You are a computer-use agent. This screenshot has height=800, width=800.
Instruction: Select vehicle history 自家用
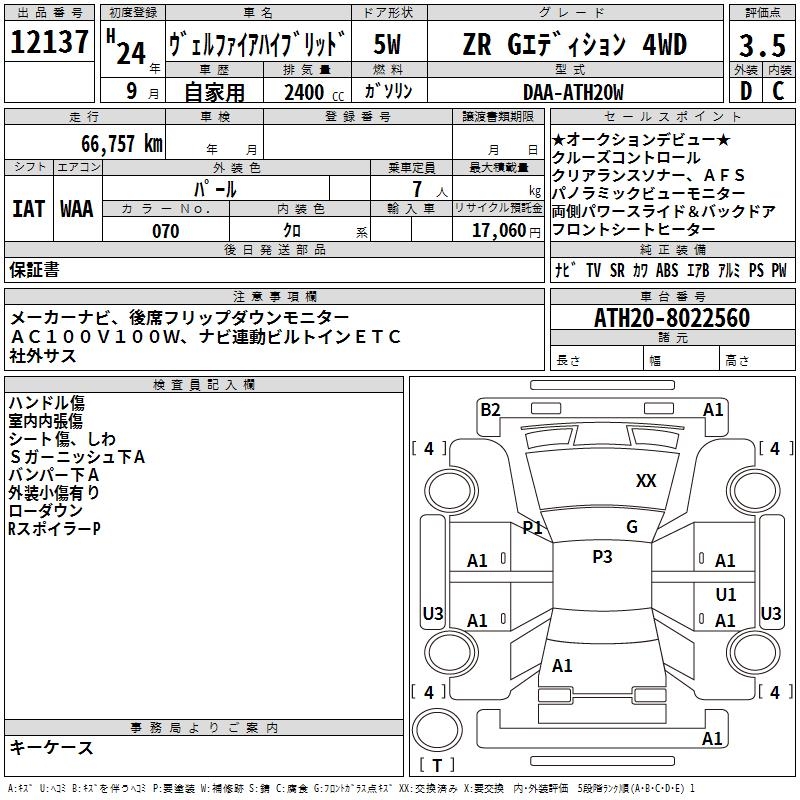pos(214,92)
